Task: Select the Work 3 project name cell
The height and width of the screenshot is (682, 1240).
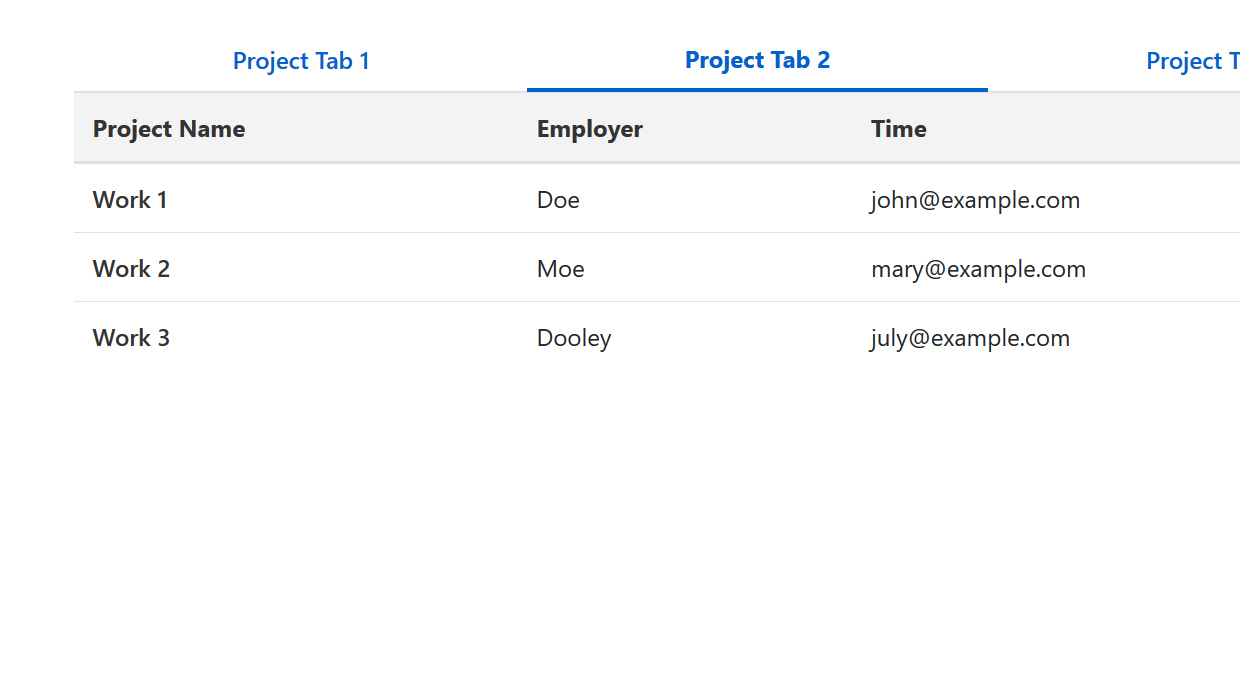Action: pyautogui.click(x=131, y=338)
